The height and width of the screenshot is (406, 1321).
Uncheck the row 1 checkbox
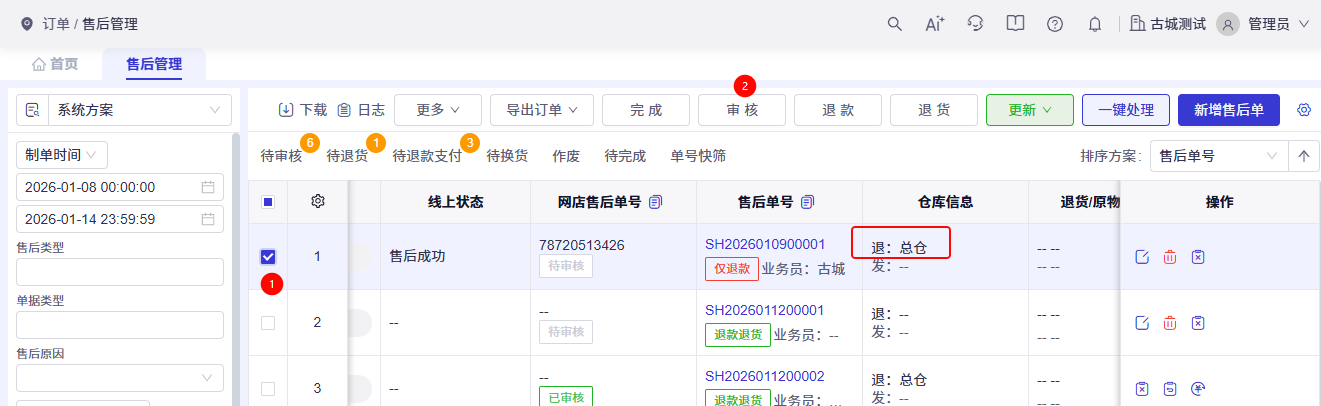[x=268, y=257]
